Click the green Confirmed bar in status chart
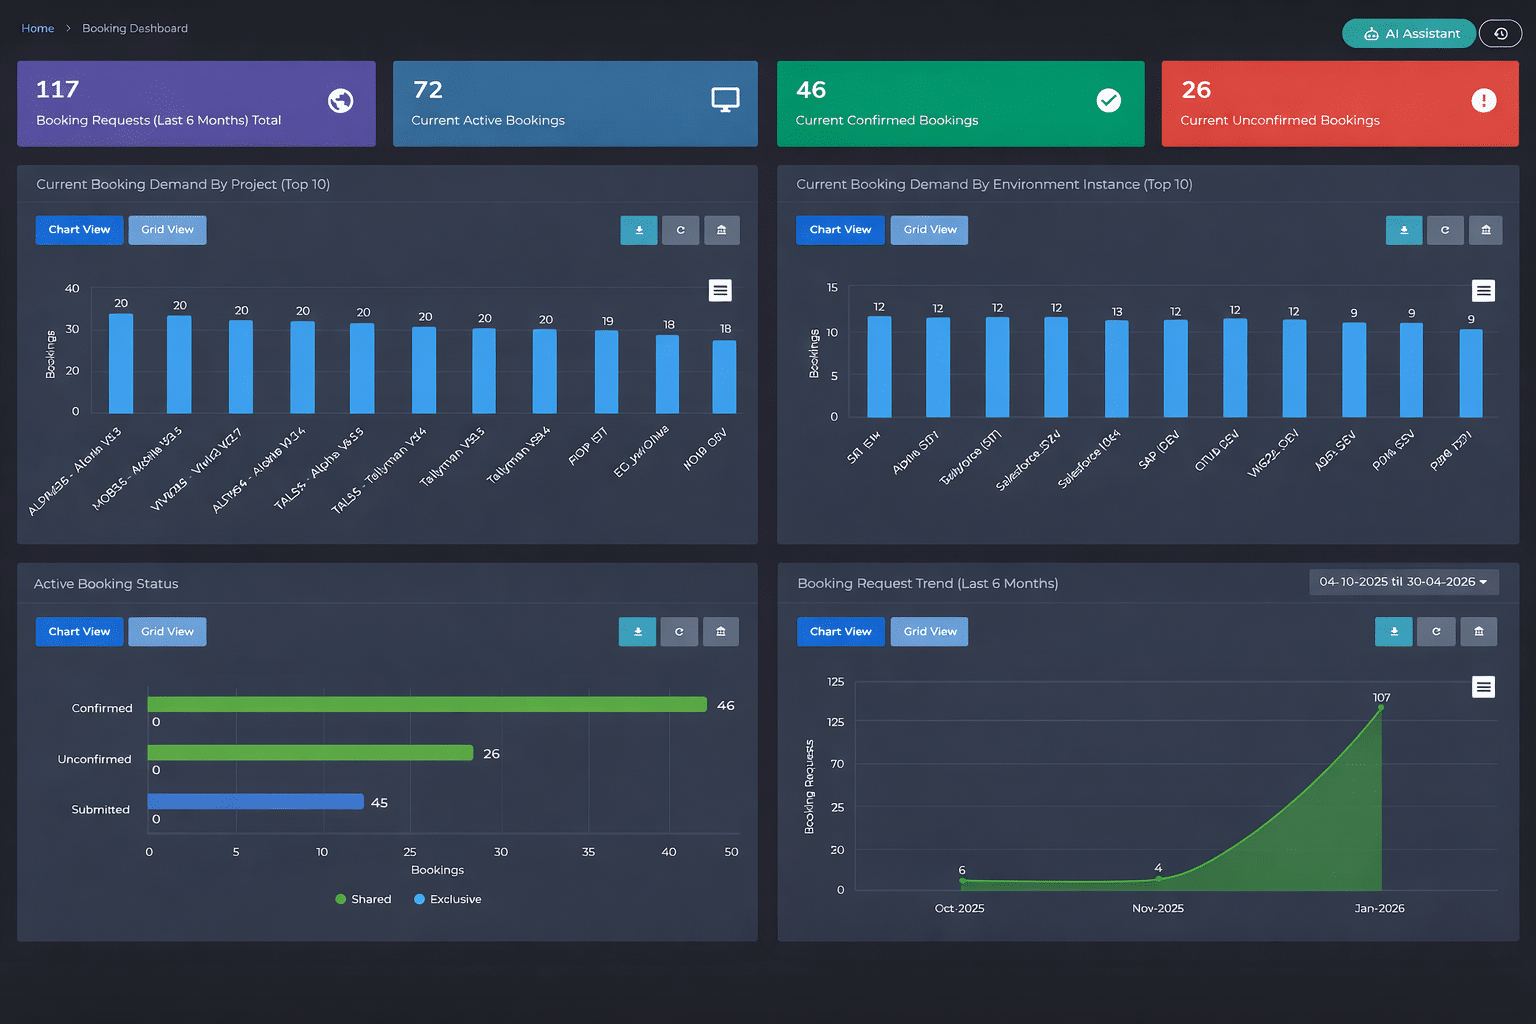The width and height of the screenshot is (1536, 1024). [x=427, y=705]
